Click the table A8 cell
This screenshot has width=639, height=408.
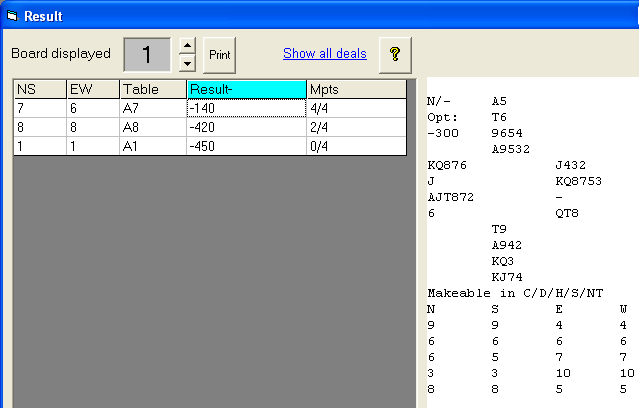pos(153,127)
